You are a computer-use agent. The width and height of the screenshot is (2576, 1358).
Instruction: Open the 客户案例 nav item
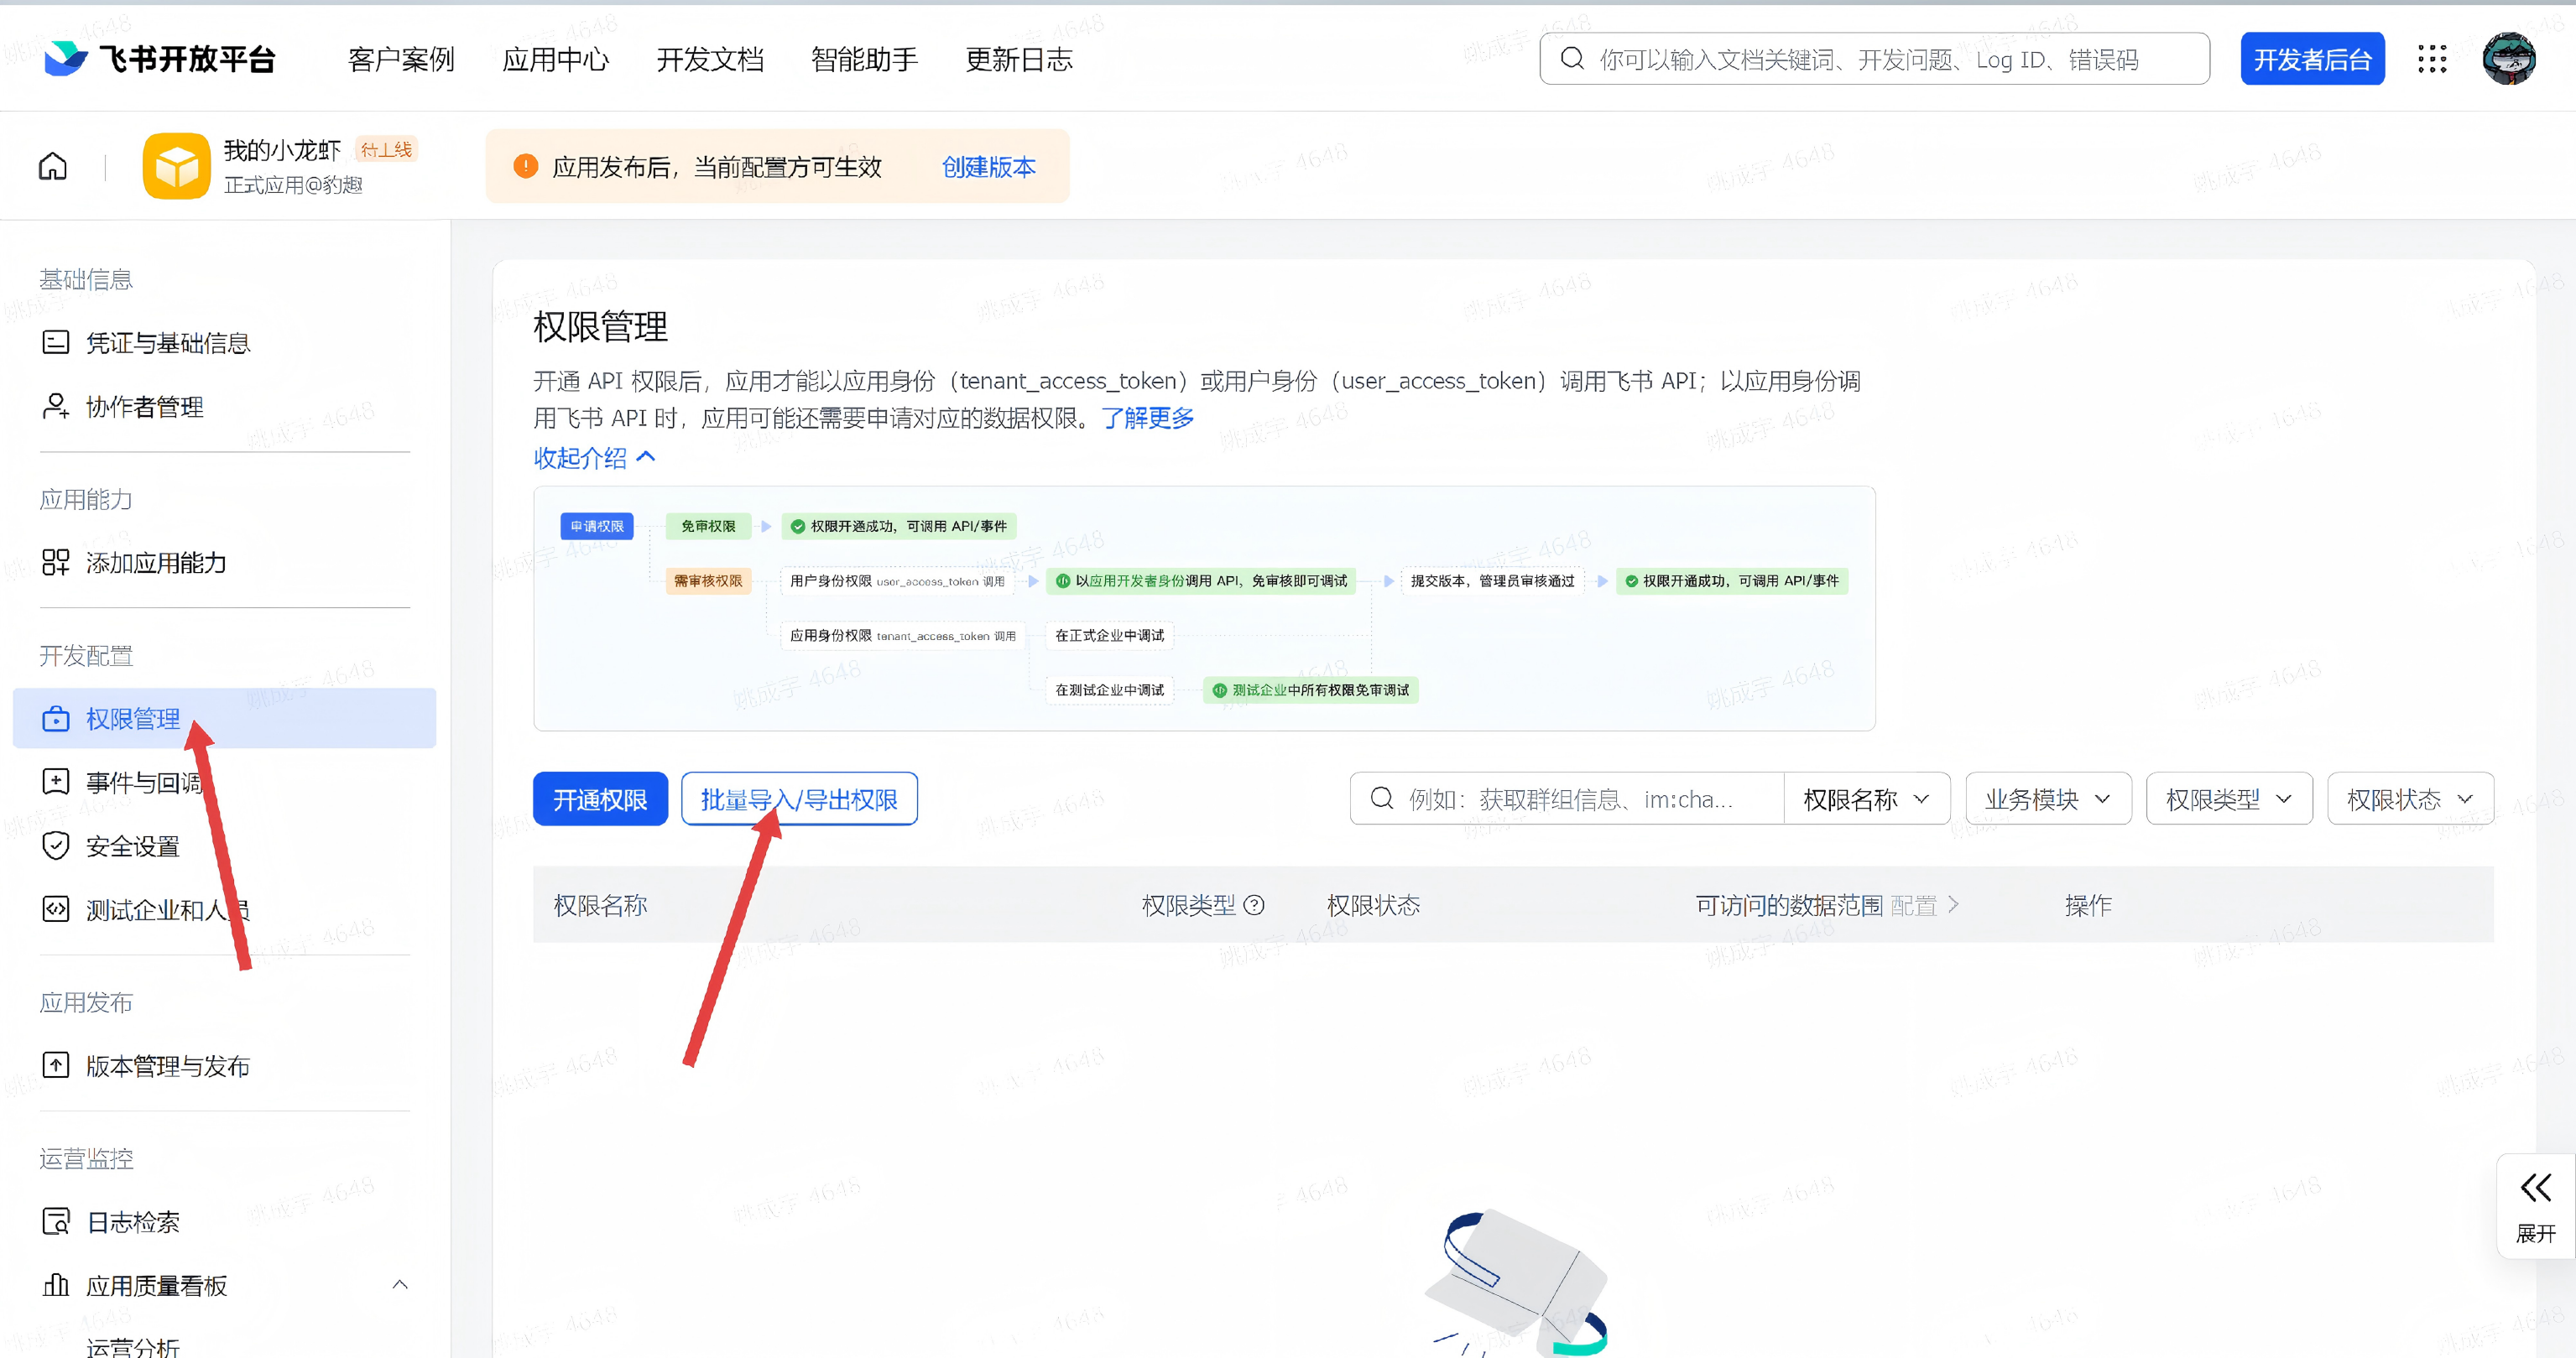tap(401, 59)
